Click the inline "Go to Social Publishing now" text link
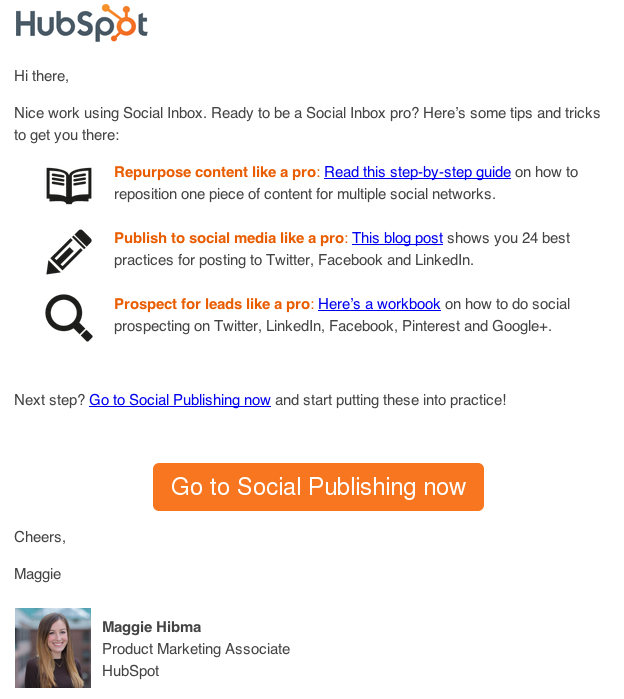624x699 pixels. (x=180, y=400)
